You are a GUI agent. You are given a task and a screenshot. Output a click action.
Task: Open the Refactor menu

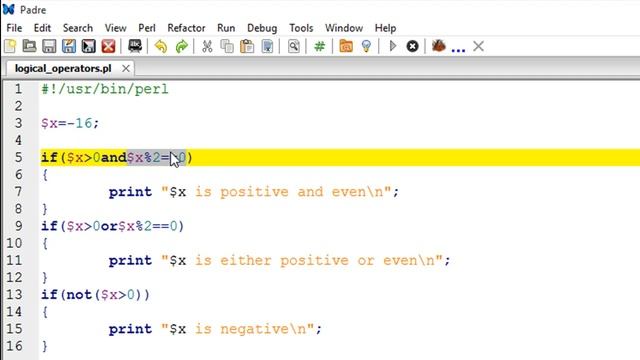point(187,28)
